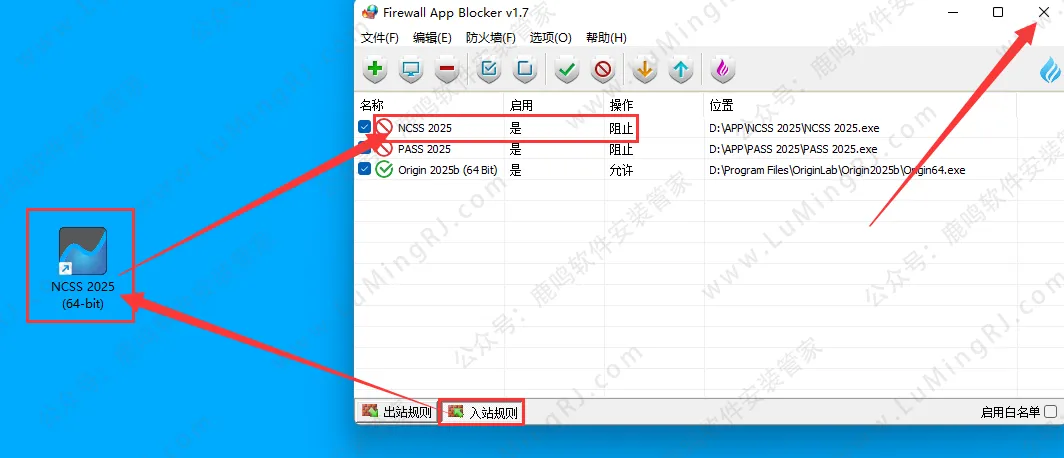Select the NCSS 2025 desktop shortcut
The image size is (1064, 458).
[82, 267]
